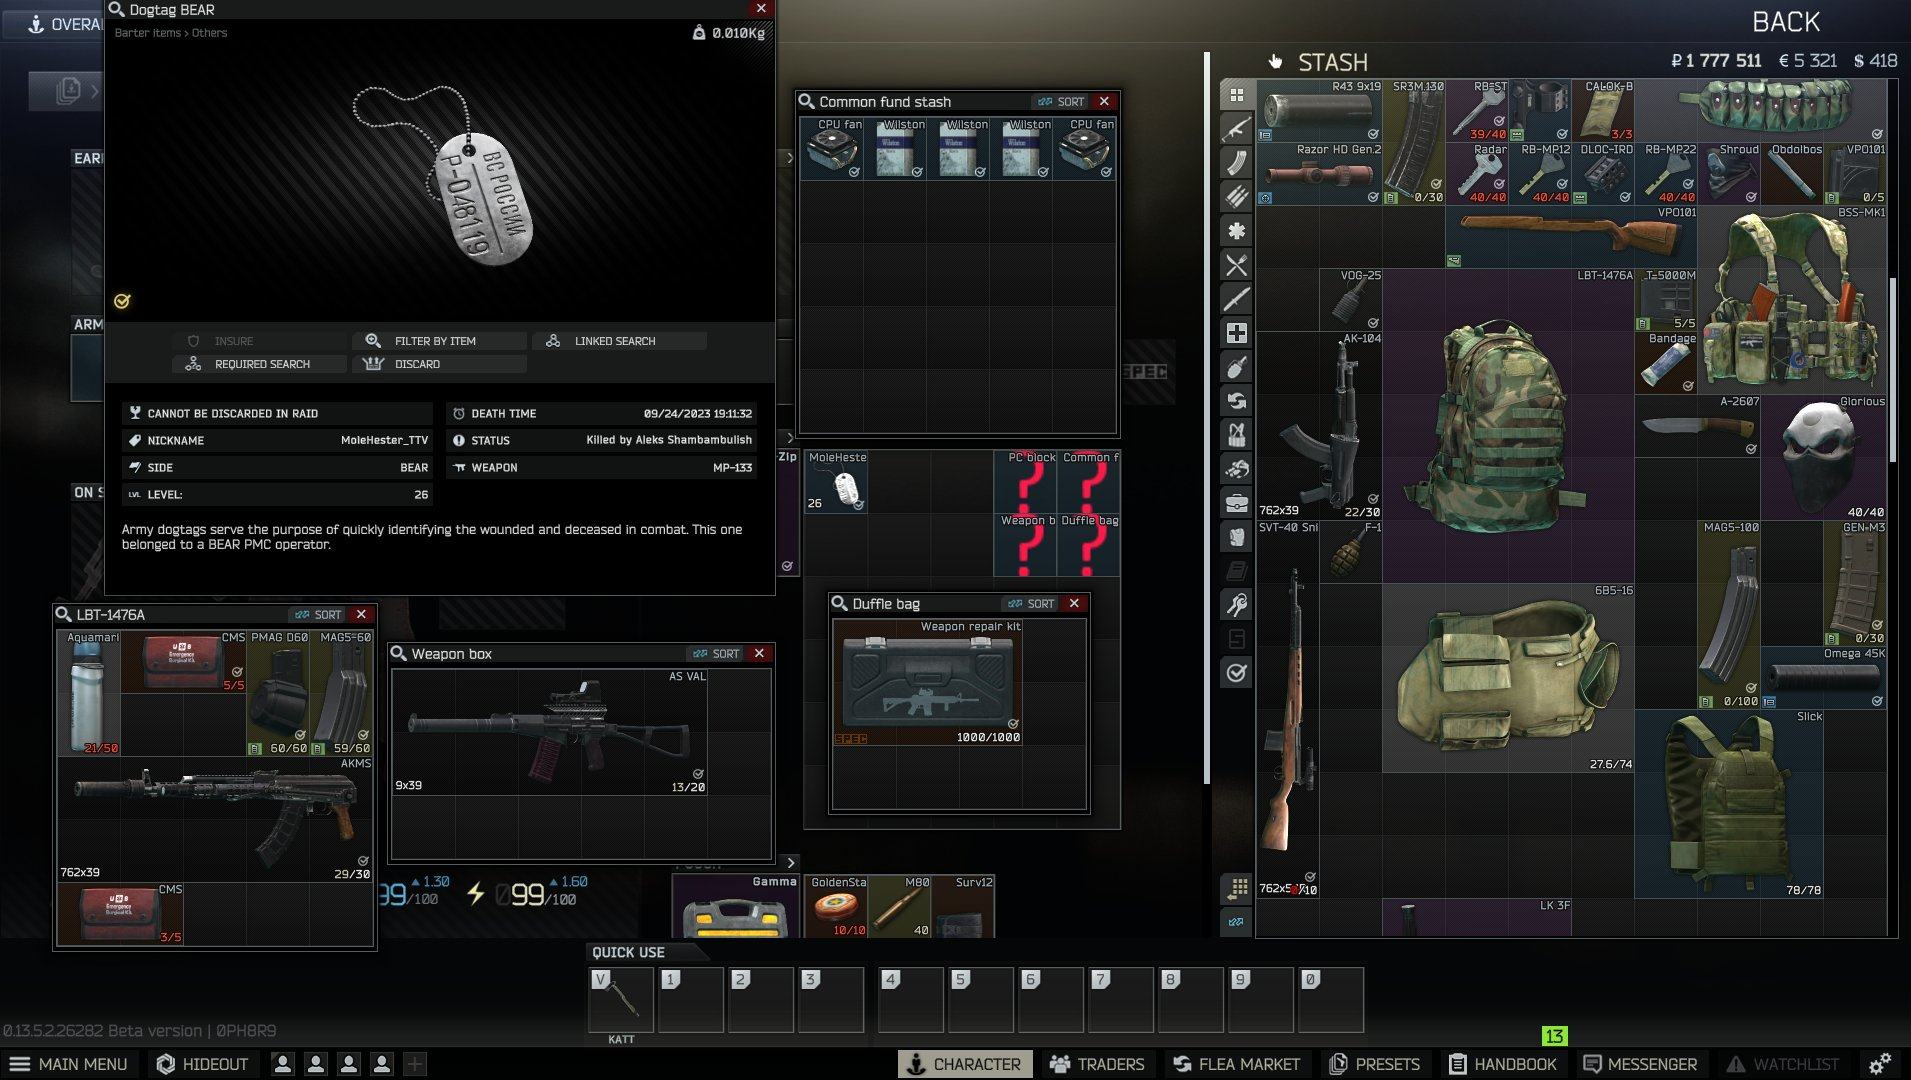The height and width of the screenshot is (1080, 1911).
Task: Click the rouble balance ₽ 1 777 511
Action: (x=1716, y=61)
